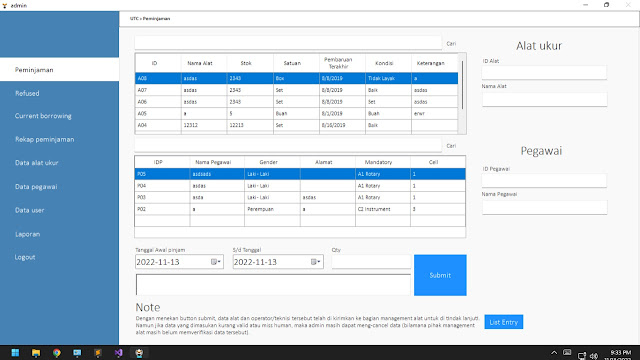Select pegawai row P03
This screenshot has height=360, width=640.
click(x=300, y=197)
